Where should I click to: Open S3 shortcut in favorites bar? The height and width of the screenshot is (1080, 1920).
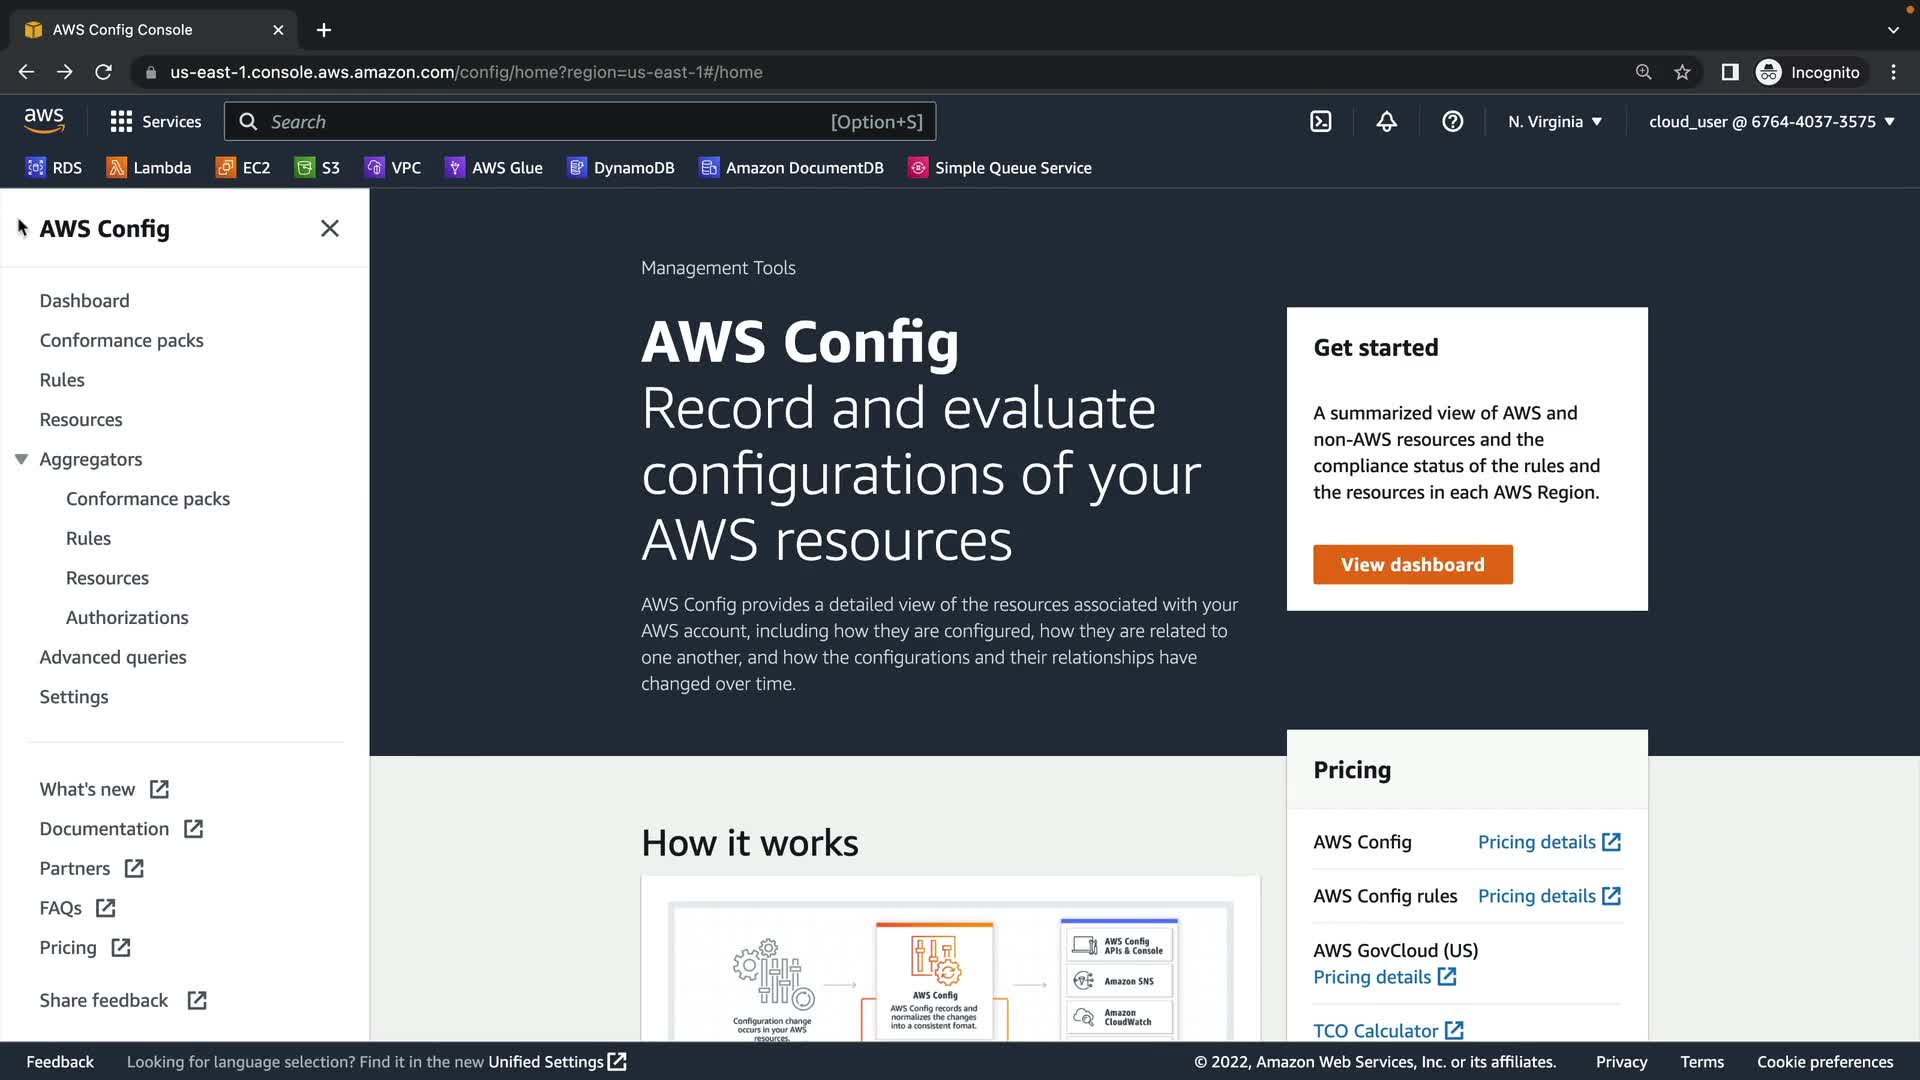[318, 168]
